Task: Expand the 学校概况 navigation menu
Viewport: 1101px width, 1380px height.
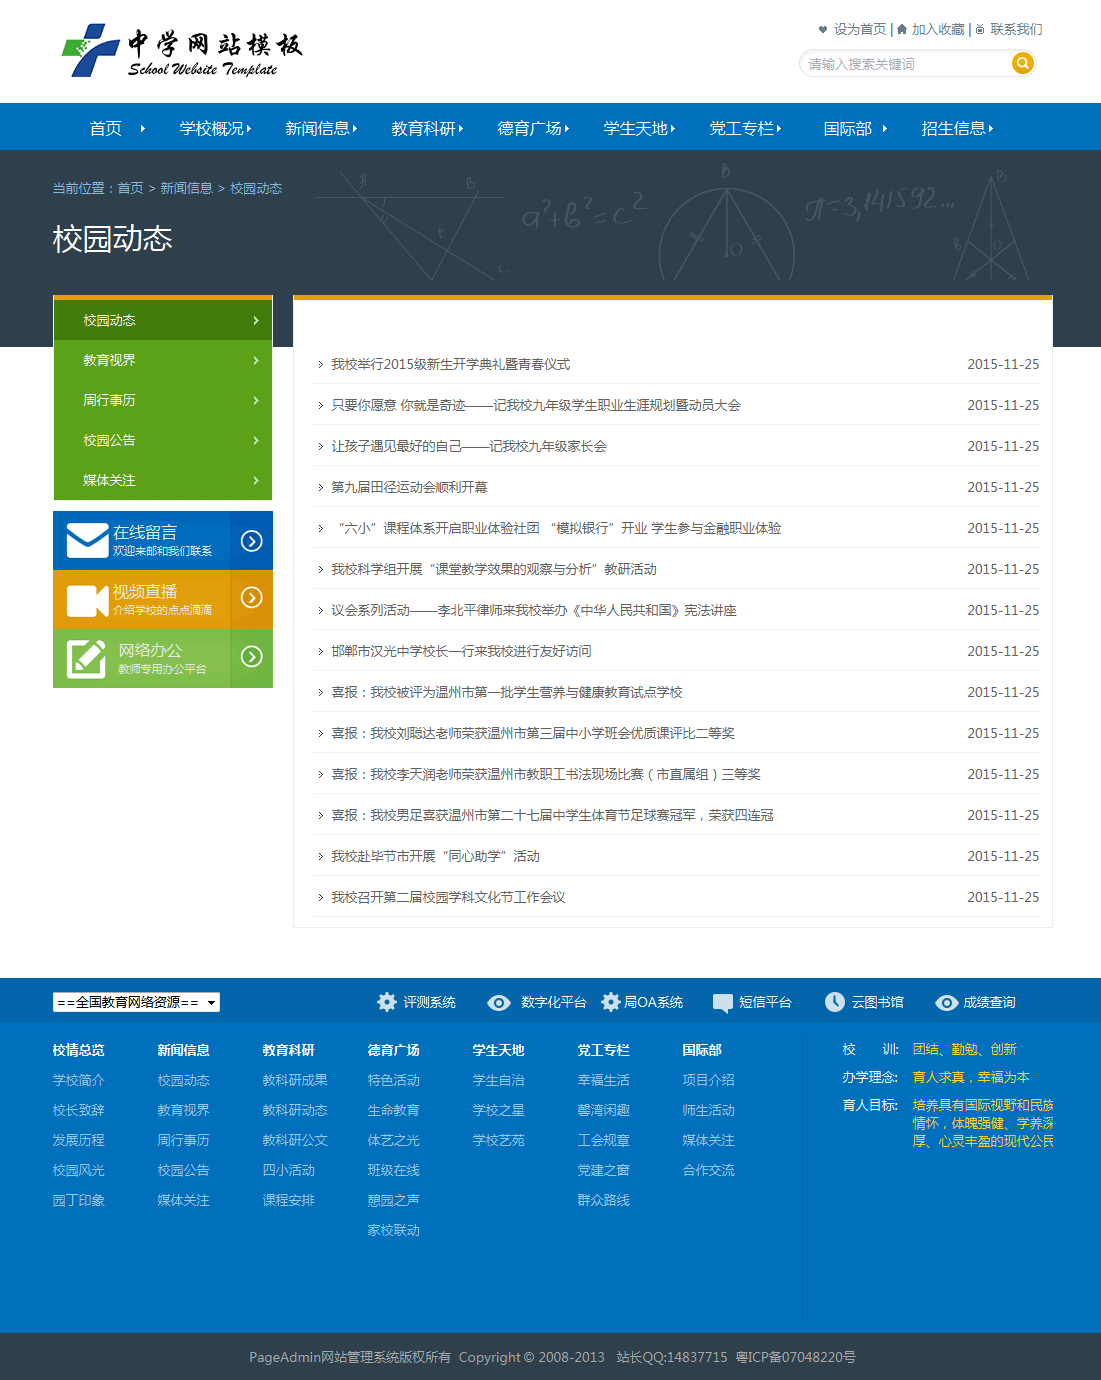Action: tap(215, 128)
